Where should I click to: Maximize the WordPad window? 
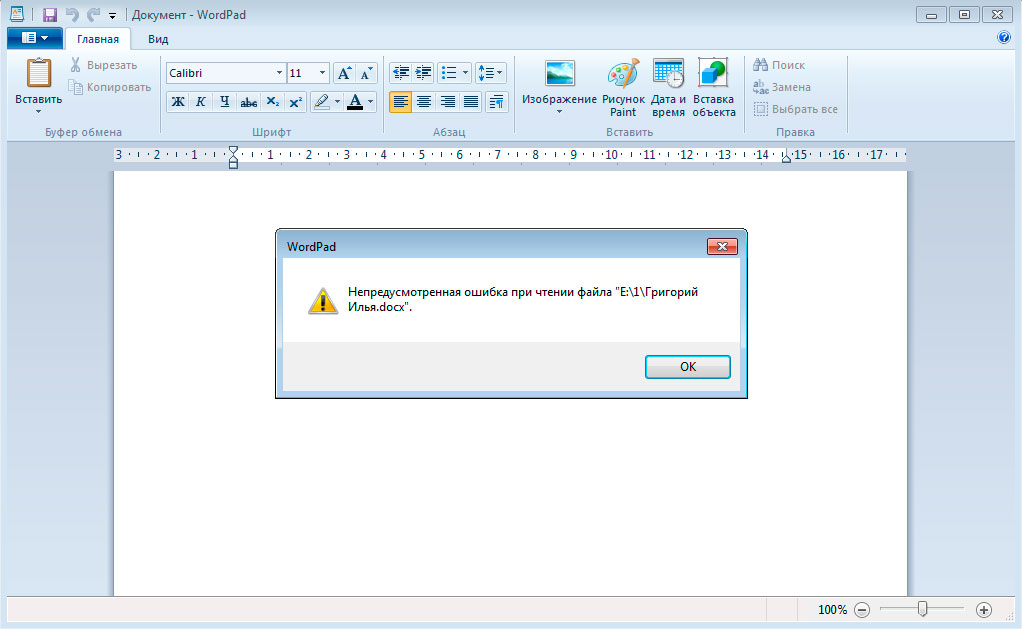(x=964, y=14)
